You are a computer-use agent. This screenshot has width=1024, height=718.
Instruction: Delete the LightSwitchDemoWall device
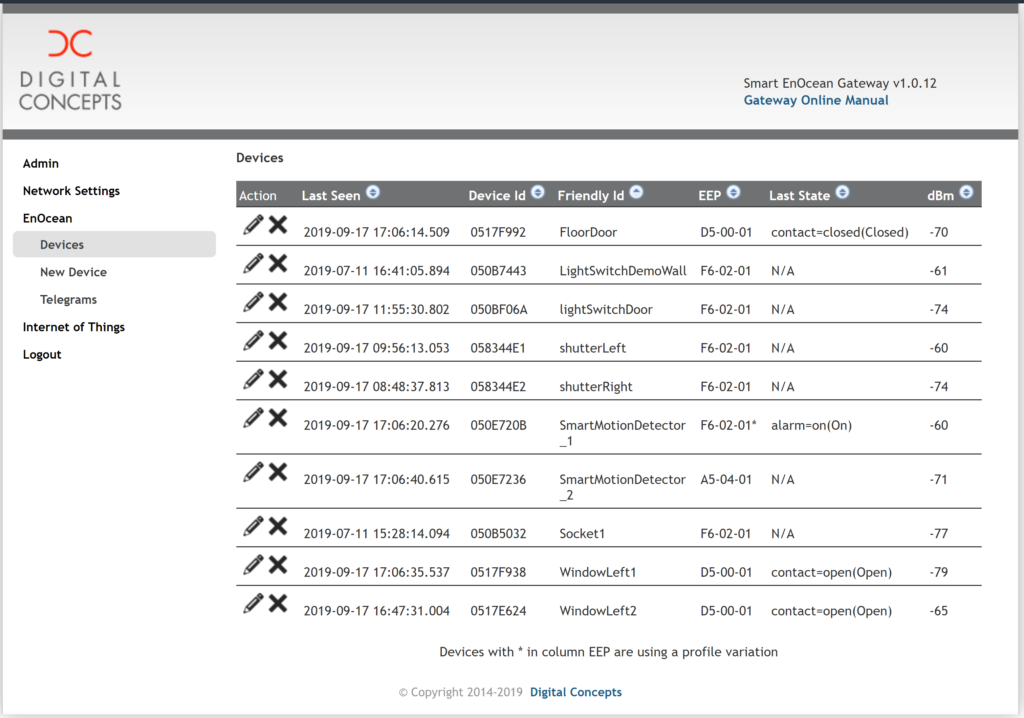(x=278, y=263)
